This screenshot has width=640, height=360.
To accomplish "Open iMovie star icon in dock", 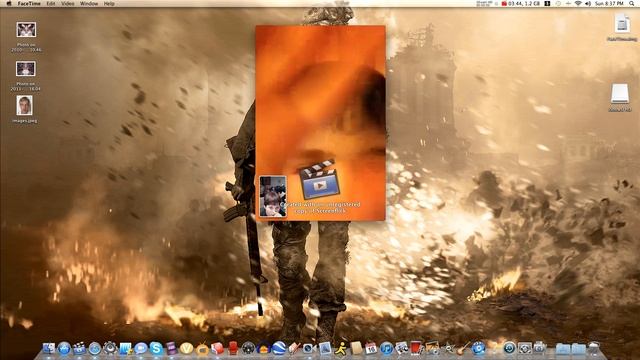I will [x=449, y=348].
